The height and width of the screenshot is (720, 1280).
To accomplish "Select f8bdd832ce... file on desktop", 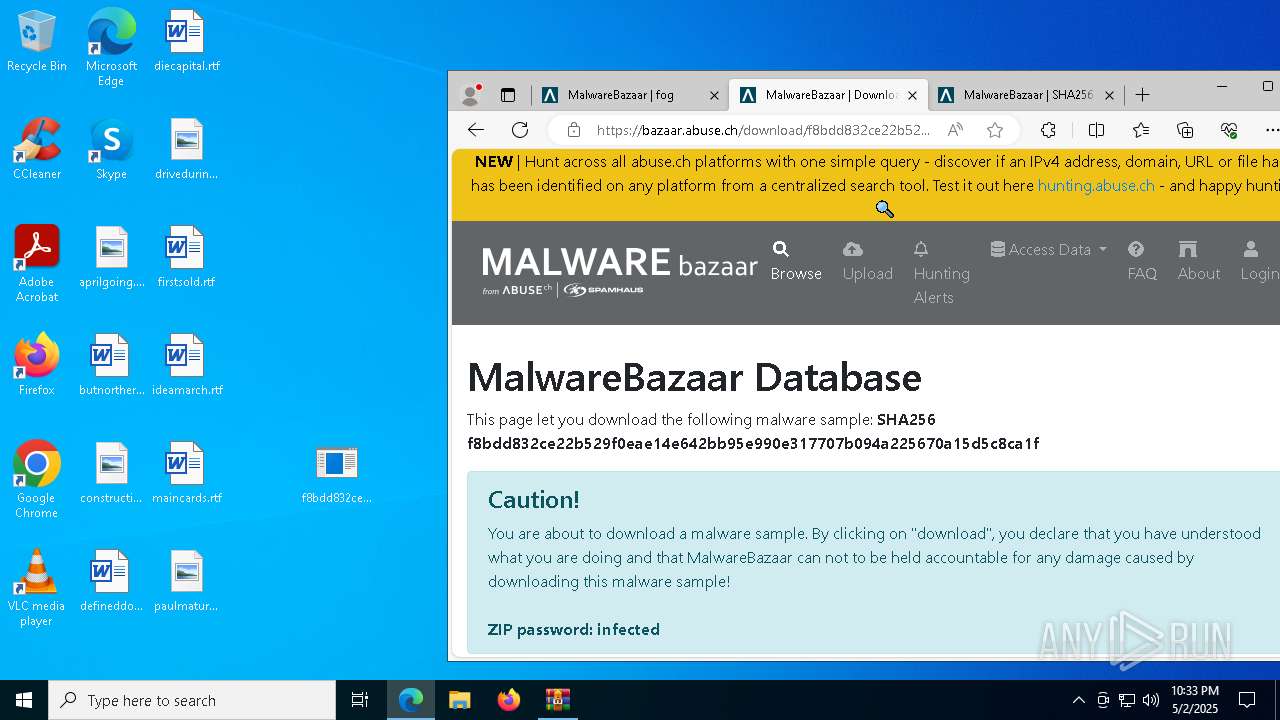I will (336, 473).
